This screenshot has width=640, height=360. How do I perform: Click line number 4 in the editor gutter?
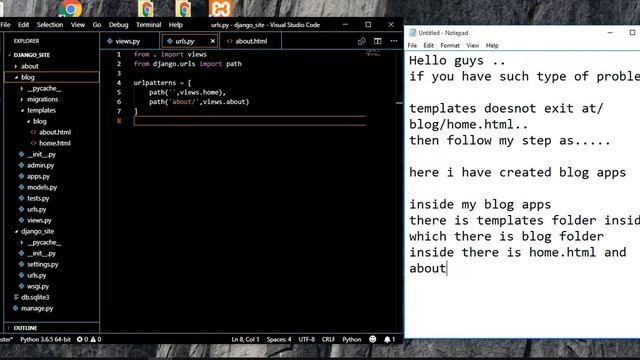tap(119, 83)
